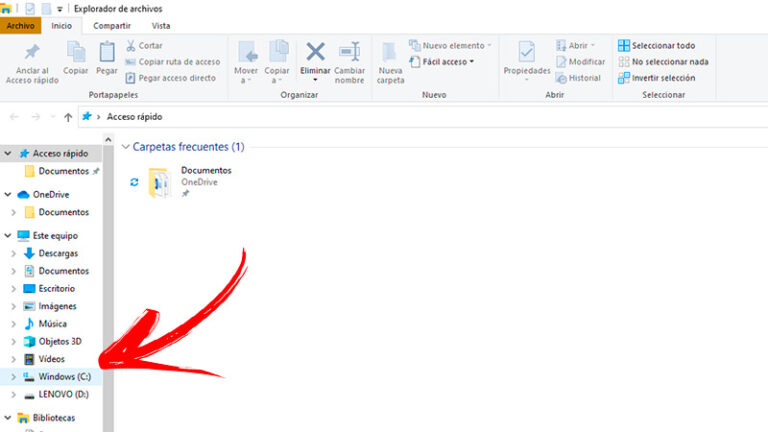The width and height of the screenshot is (768, 432).
Task: Click the Mover a icon
Action: [246, 52]
